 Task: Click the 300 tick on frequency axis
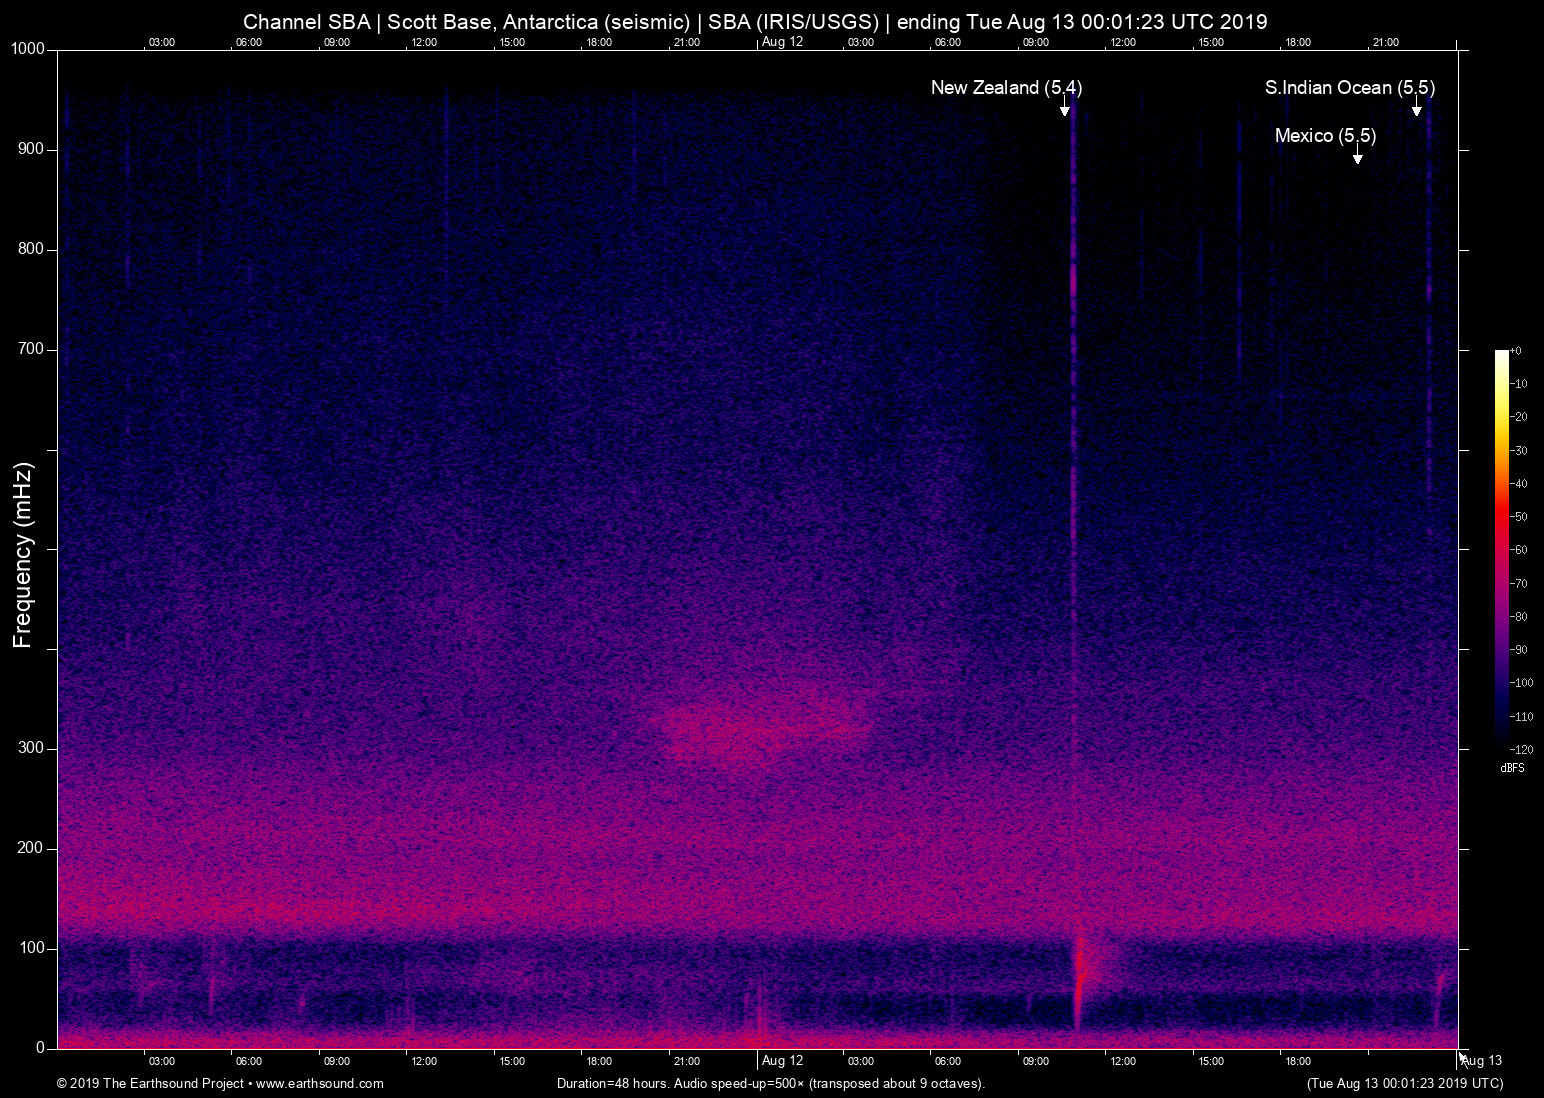(31, 748)
